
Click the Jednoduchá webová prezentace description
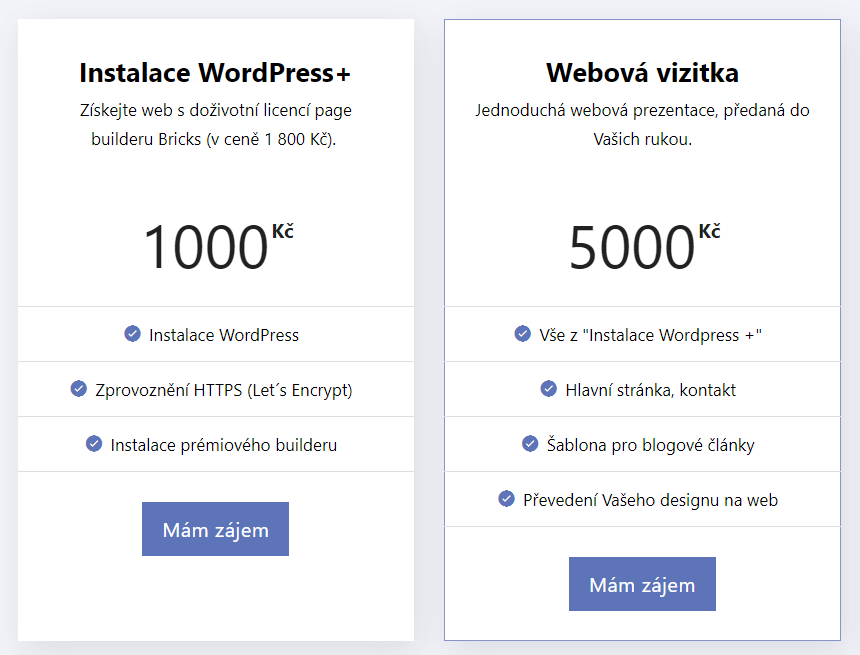point(642,125)
